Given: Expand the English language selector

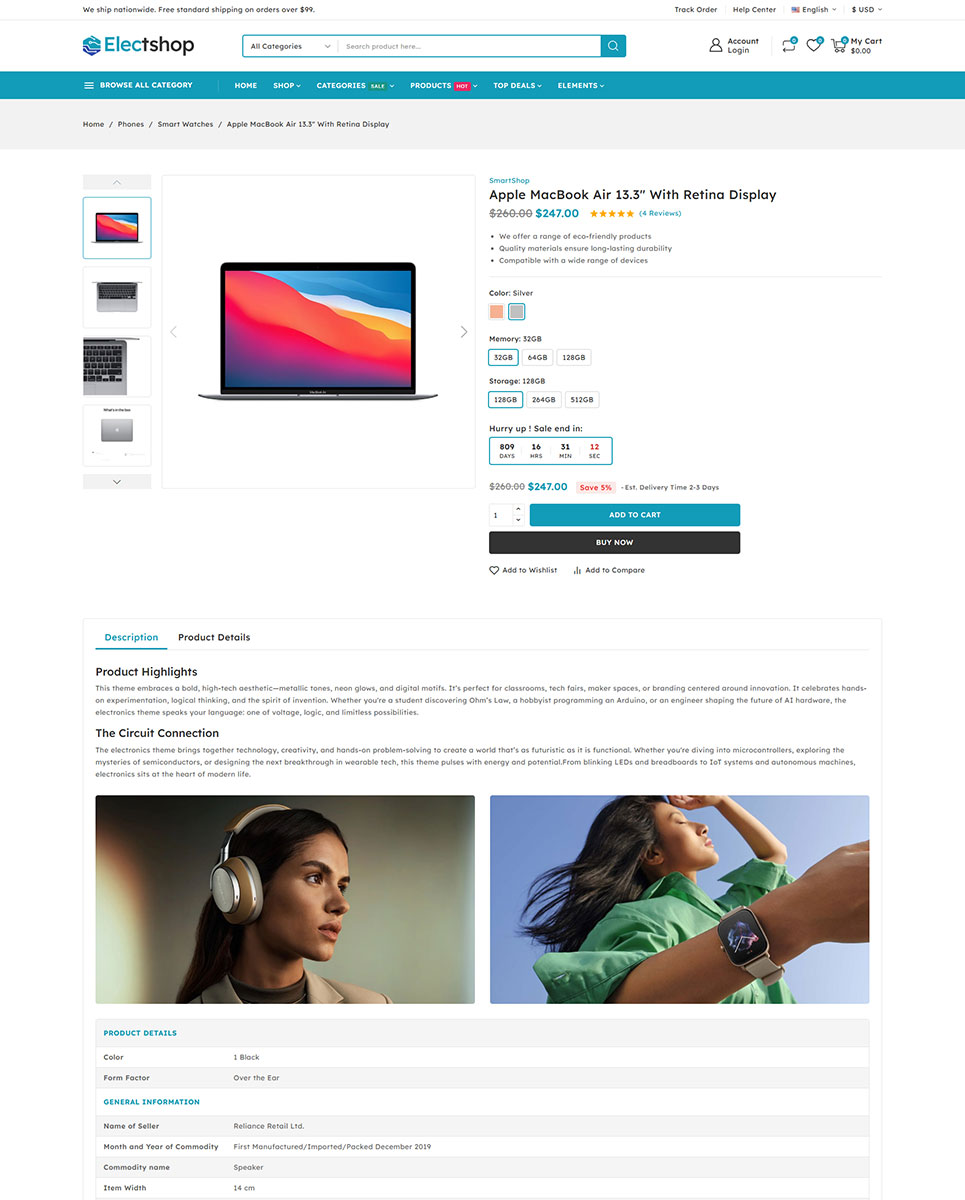Looking at the screenshot, I should coord(814,10).
